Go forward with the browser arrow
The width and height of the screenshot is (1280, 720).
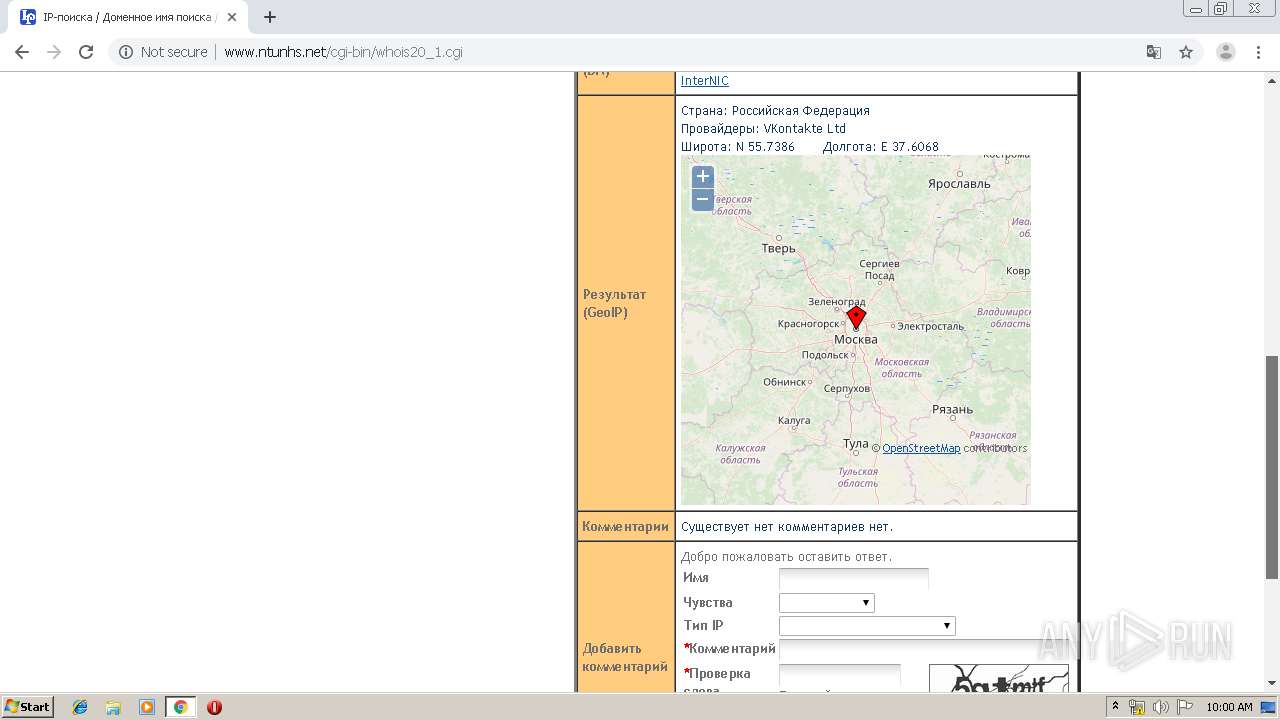(x=53, y=52)
